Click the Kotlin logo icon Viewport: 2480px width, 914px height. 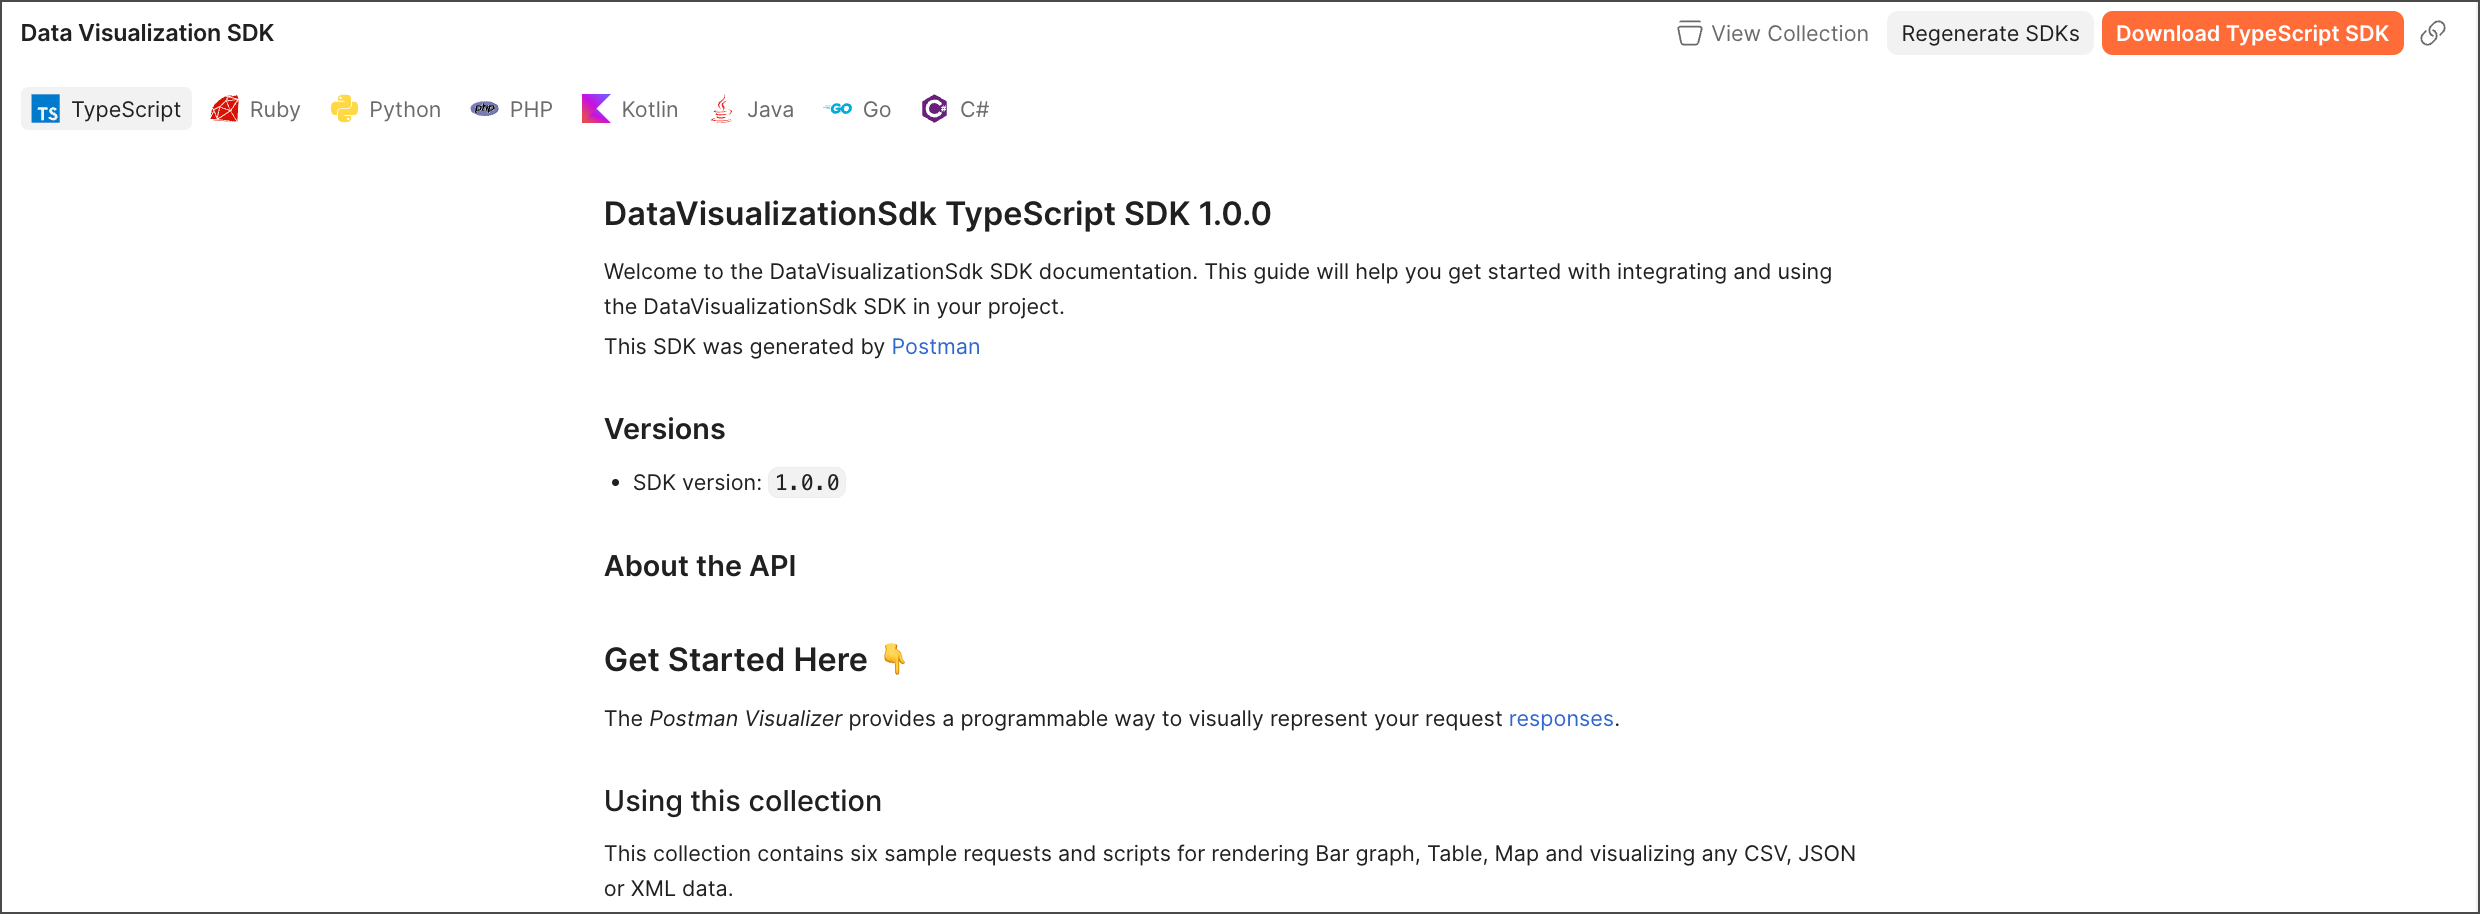coord(596,109)
